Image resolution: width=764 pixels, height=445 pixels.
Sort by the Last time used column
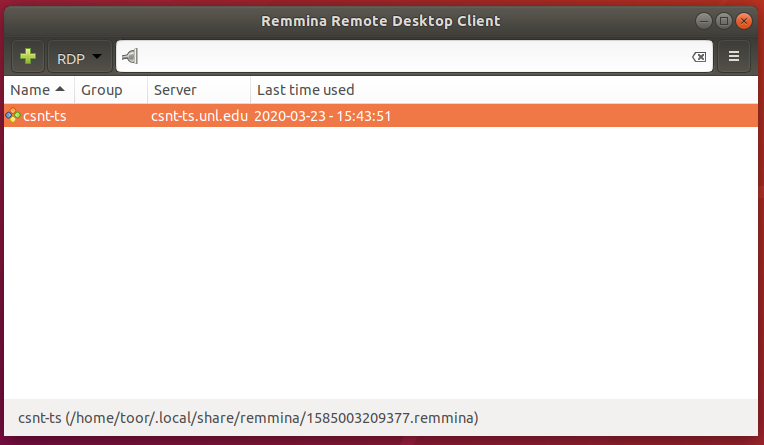point(305,90)
